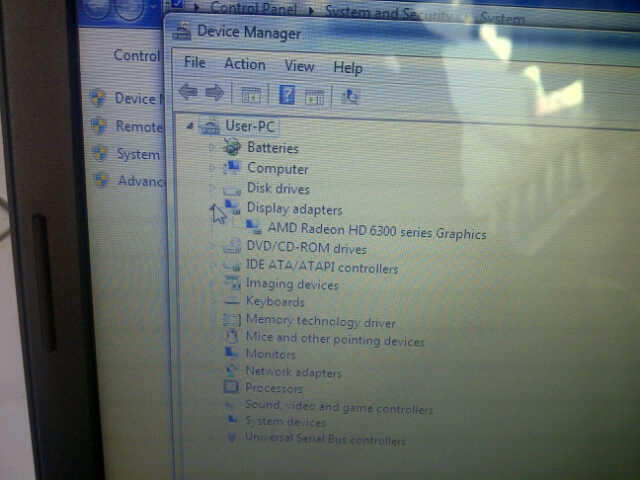The height and width of the screenshot is (480, 640).
Task: Click shield icon beside Remote settings link
Action: click(98, 126)
